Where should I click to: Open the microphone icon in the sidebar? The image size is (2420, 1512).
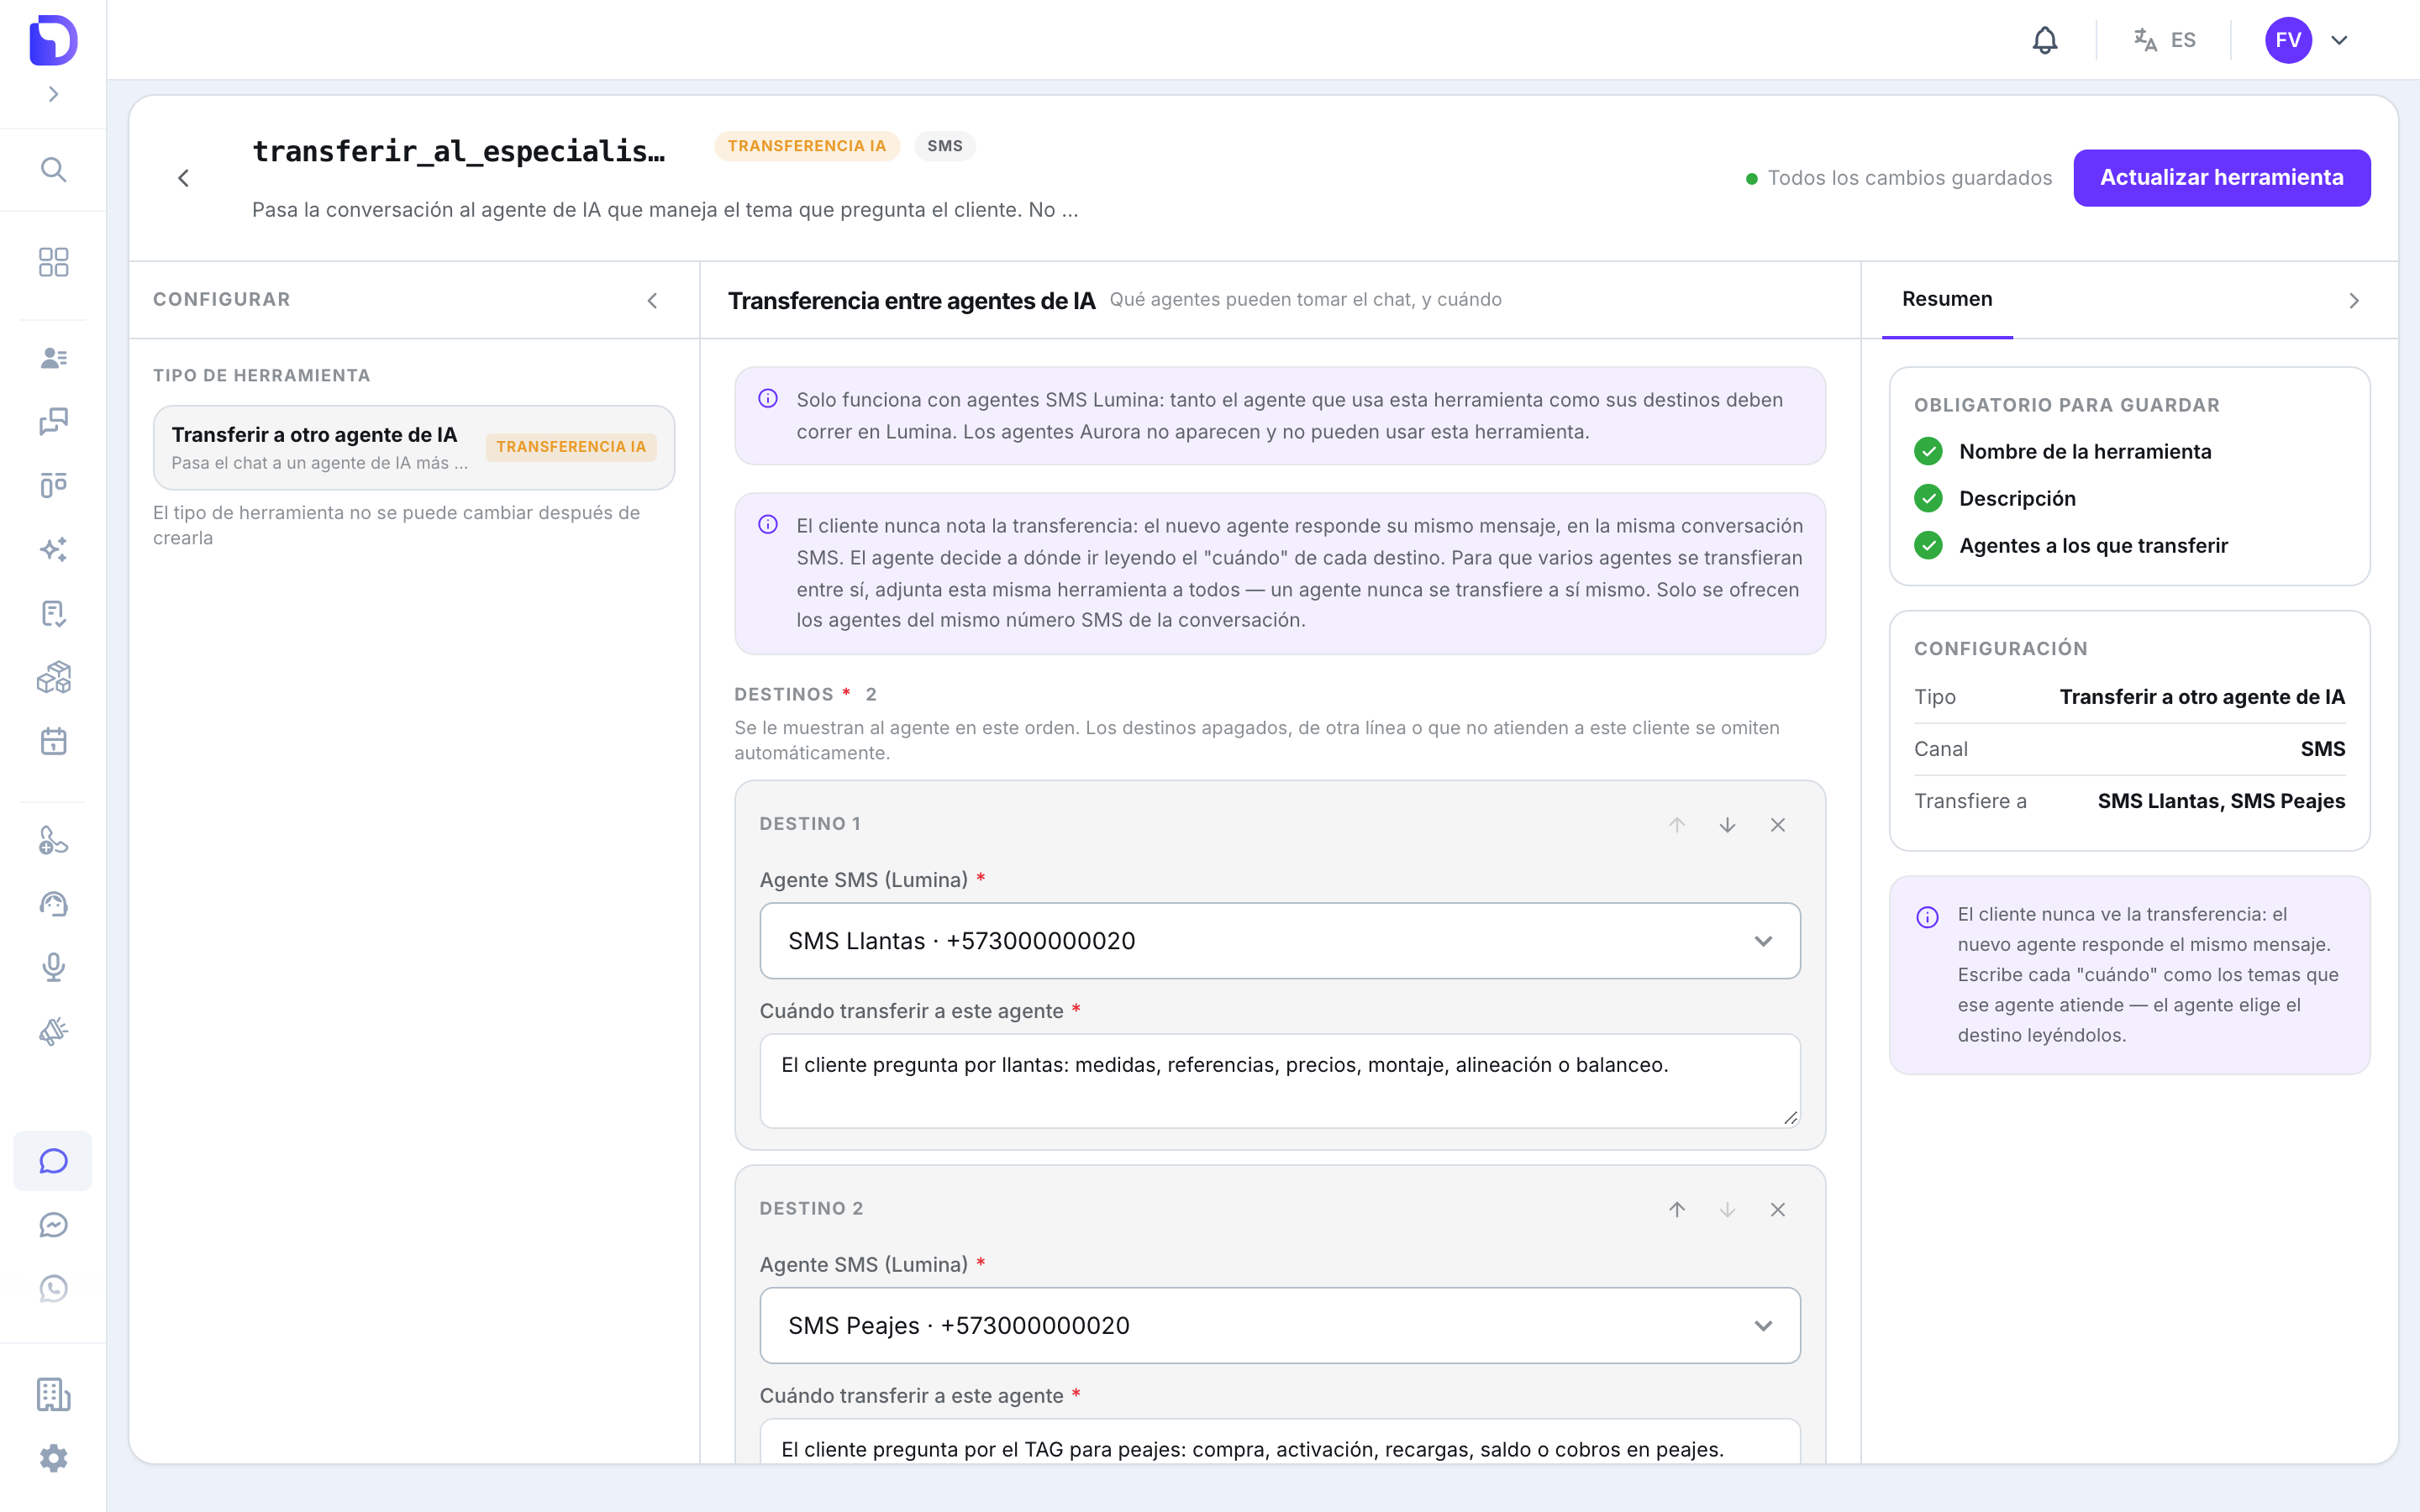click(53, 967)
